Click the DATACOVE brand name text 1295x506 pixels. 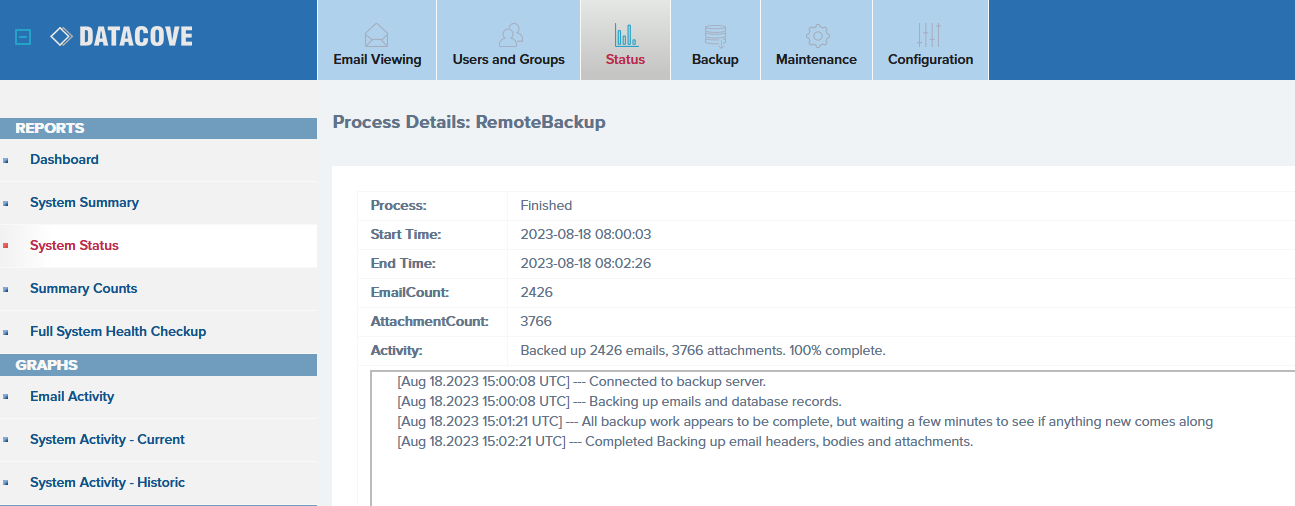tap(136, 37)
